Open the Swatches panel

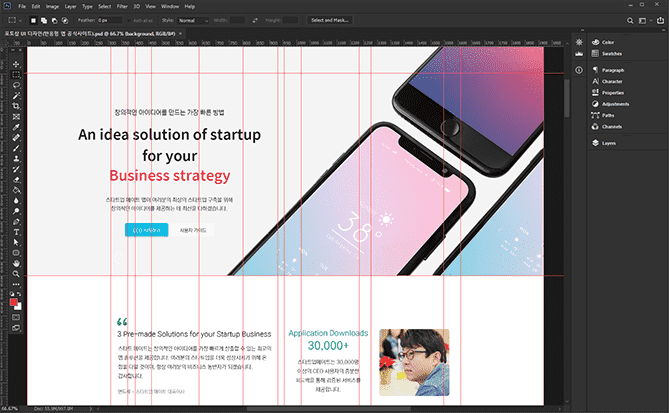pyautogui.click(x=607, y=54)
